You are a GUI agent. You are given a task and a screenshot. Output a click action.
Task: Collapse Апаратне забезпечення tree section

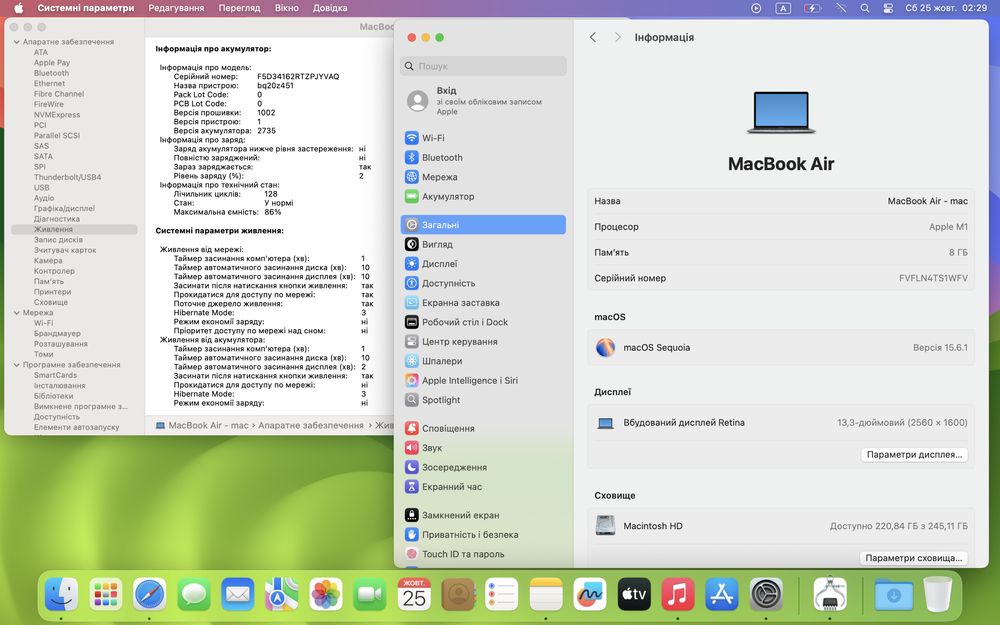[x=17, y=42]
